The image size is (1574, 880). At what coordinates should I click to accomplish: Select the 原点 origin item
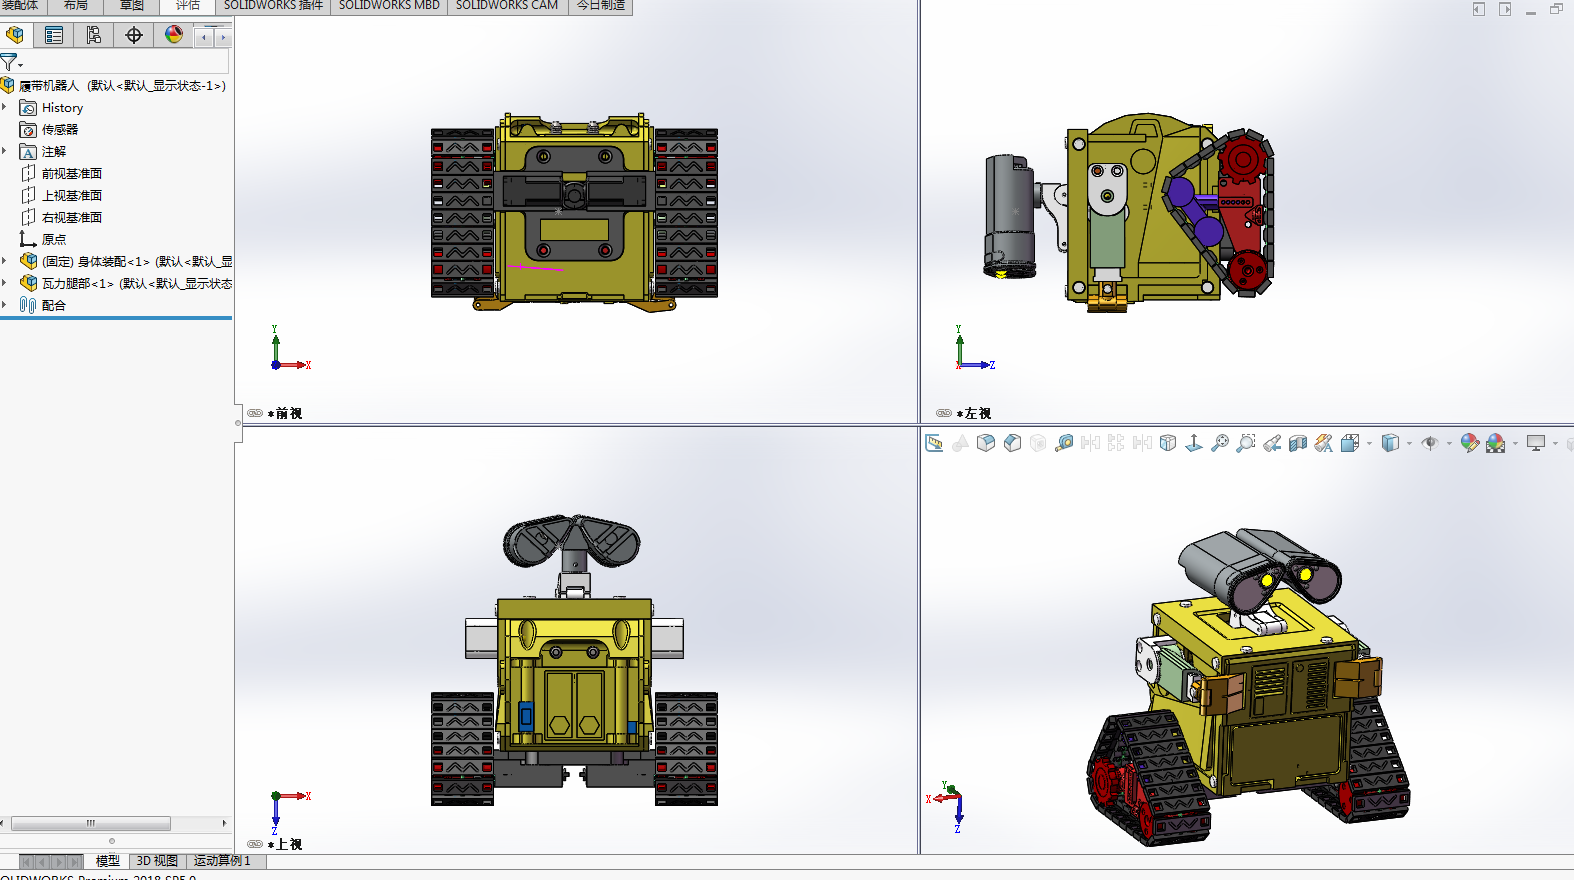[x=43, y=239]
